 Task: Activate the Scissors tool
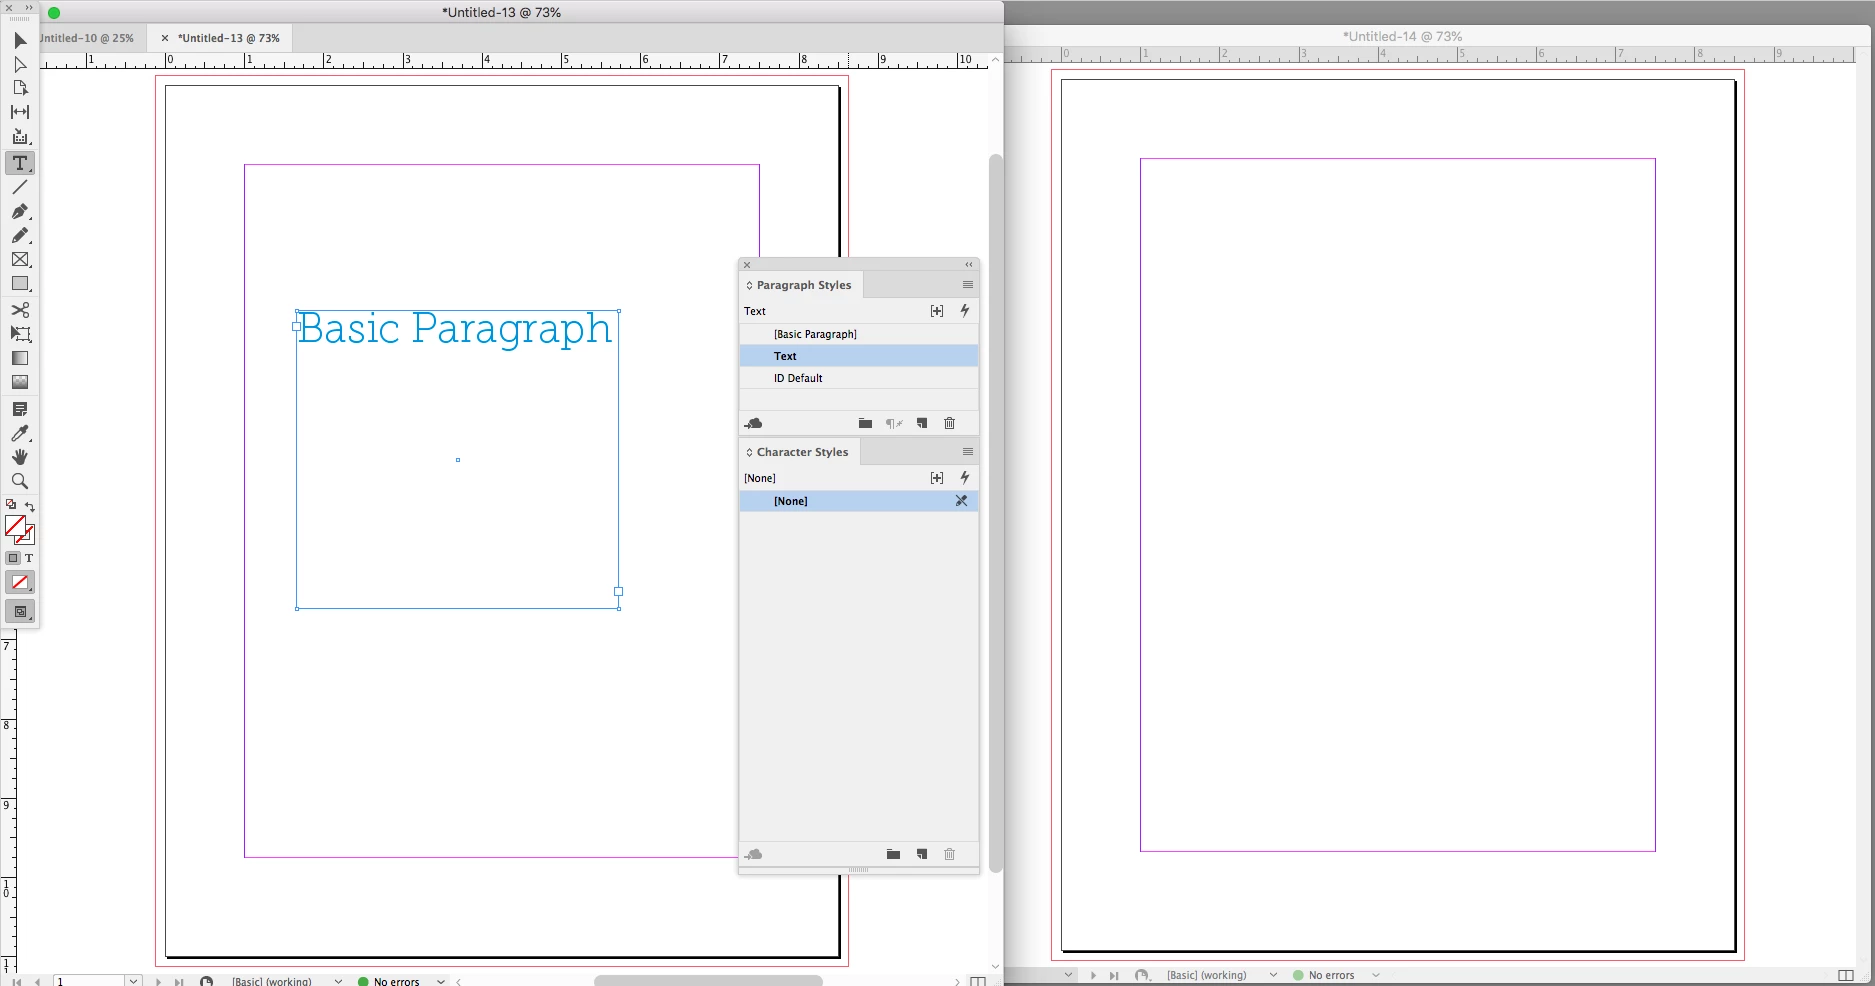point(20,310)
